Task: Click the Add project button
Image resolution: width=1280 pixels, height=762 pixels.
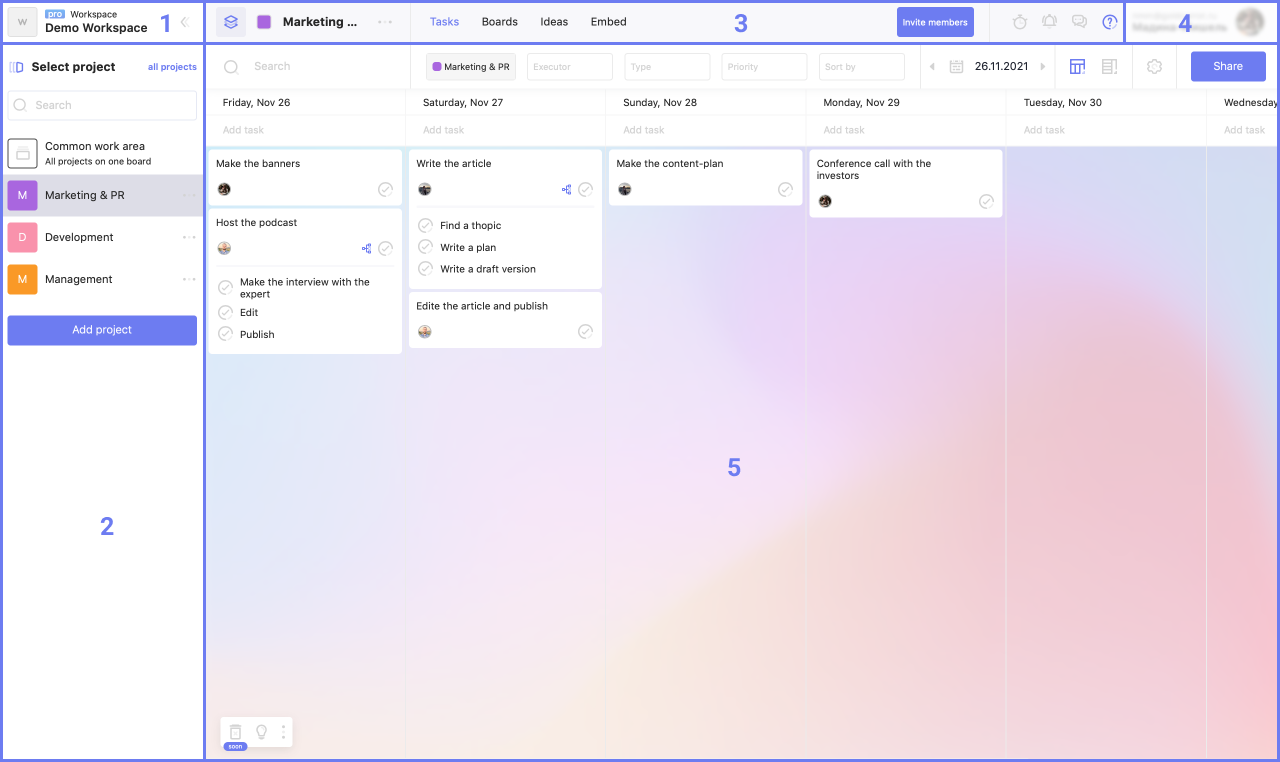Action: point(102,330)
